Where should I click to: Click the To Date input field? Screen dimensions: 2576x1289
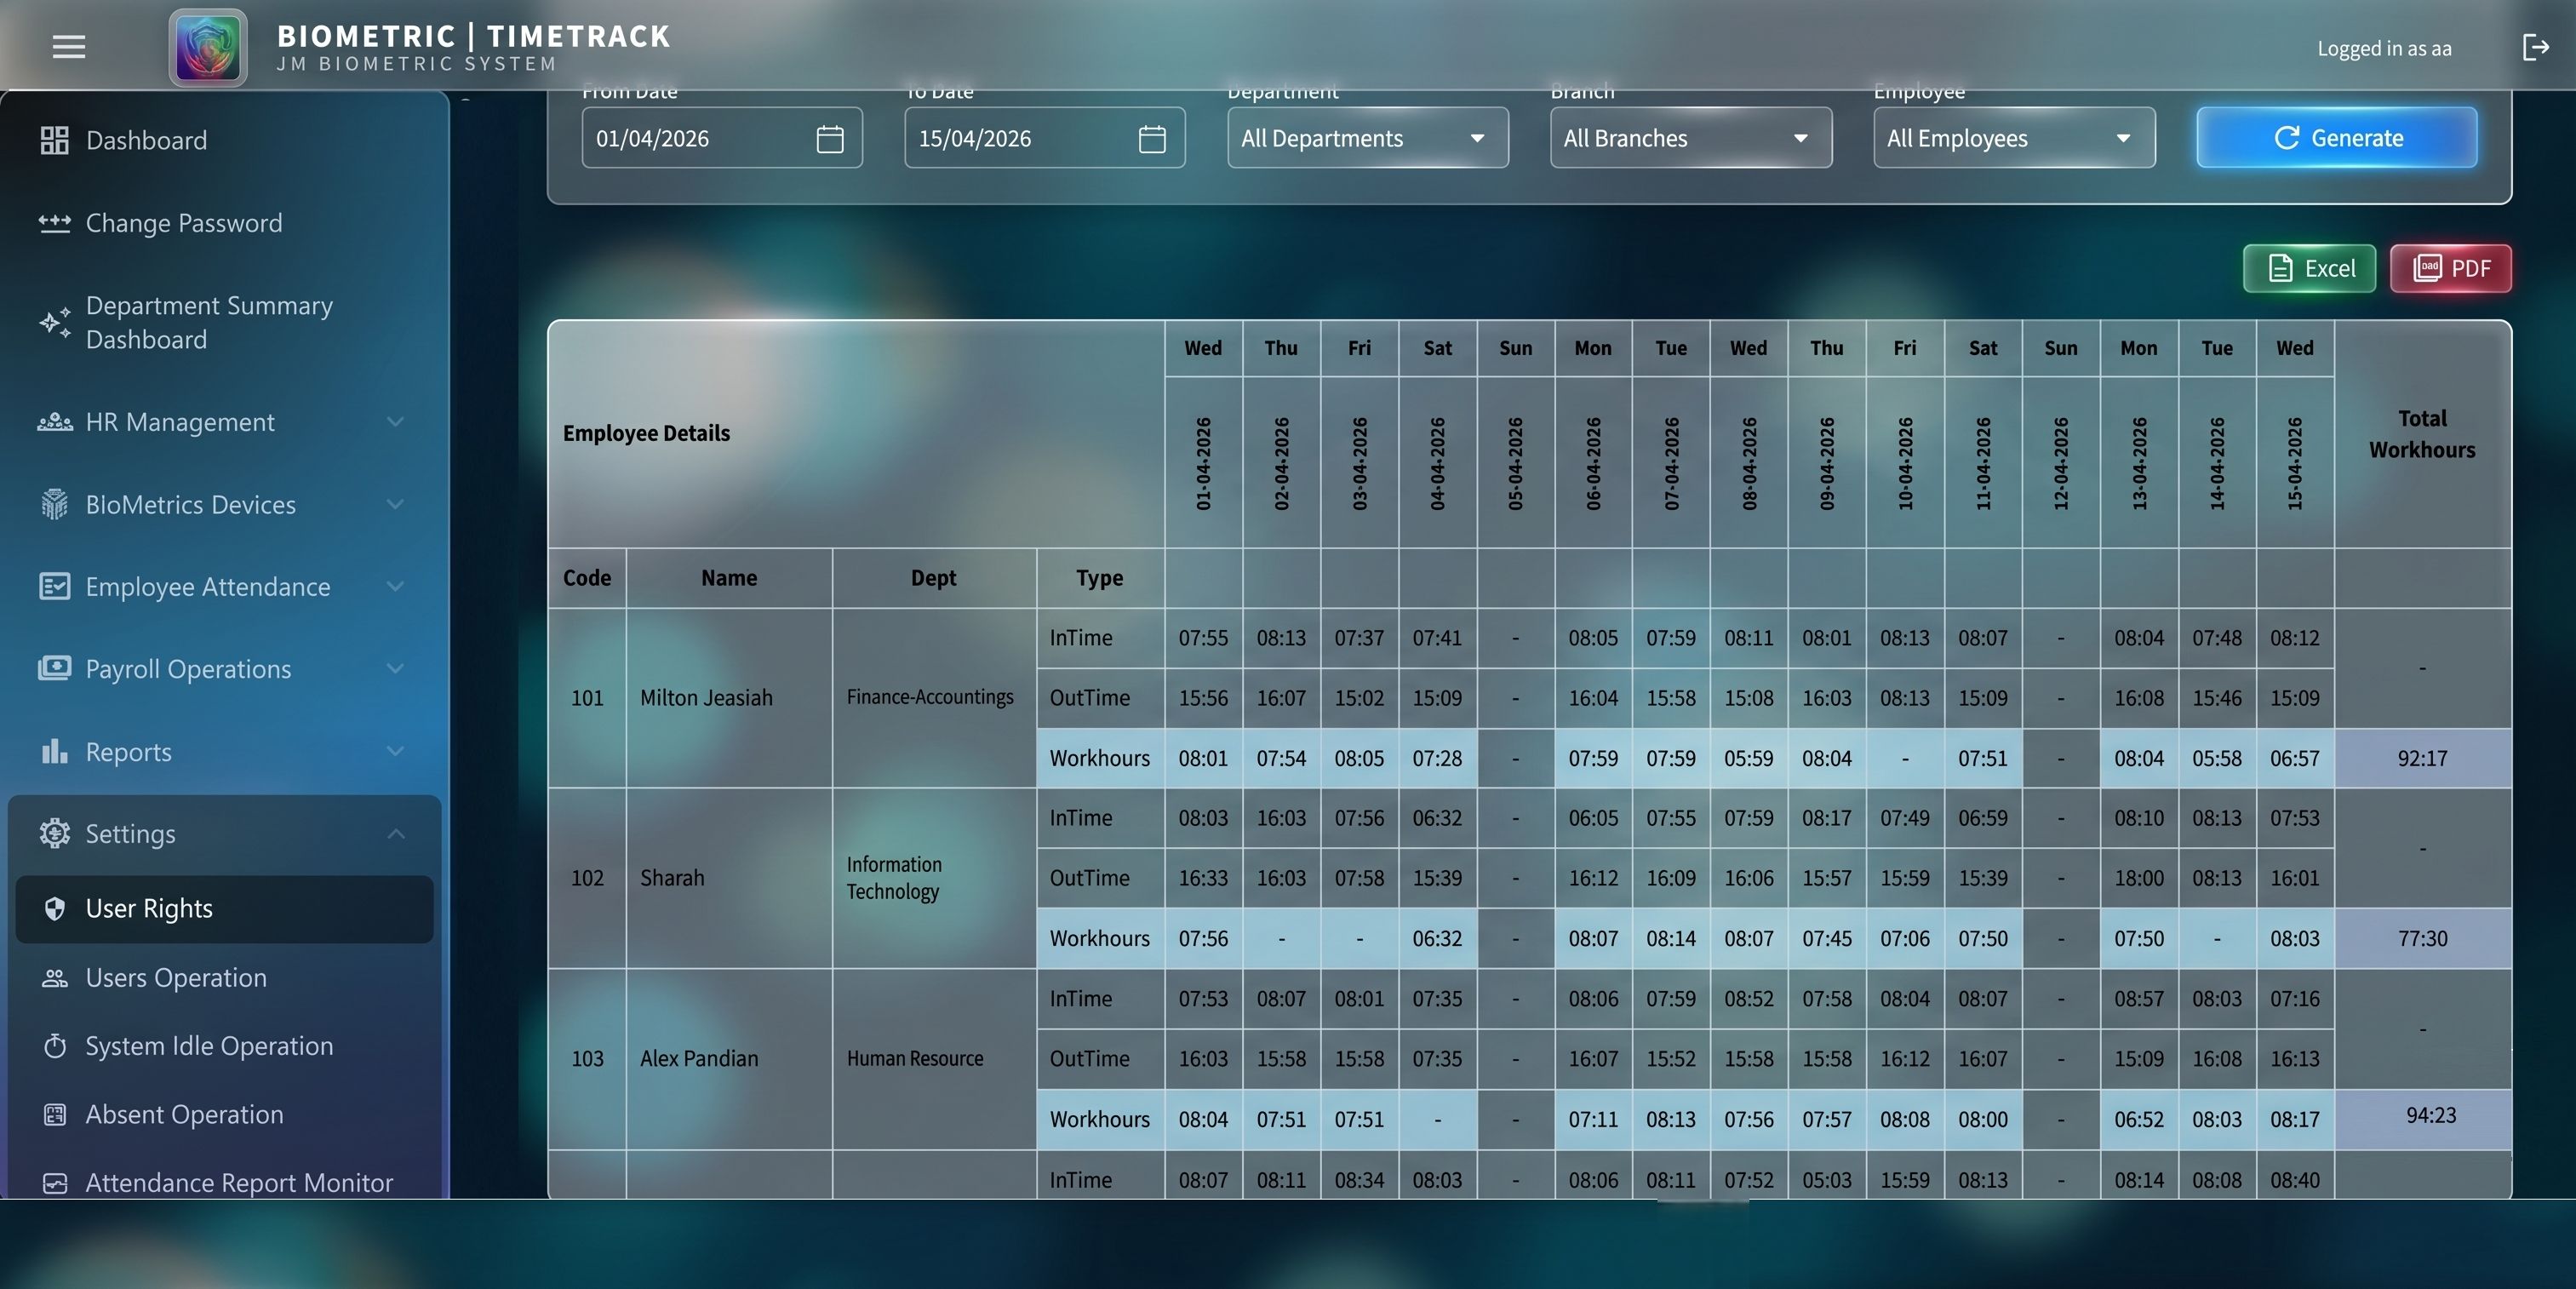coord(1044,138)
